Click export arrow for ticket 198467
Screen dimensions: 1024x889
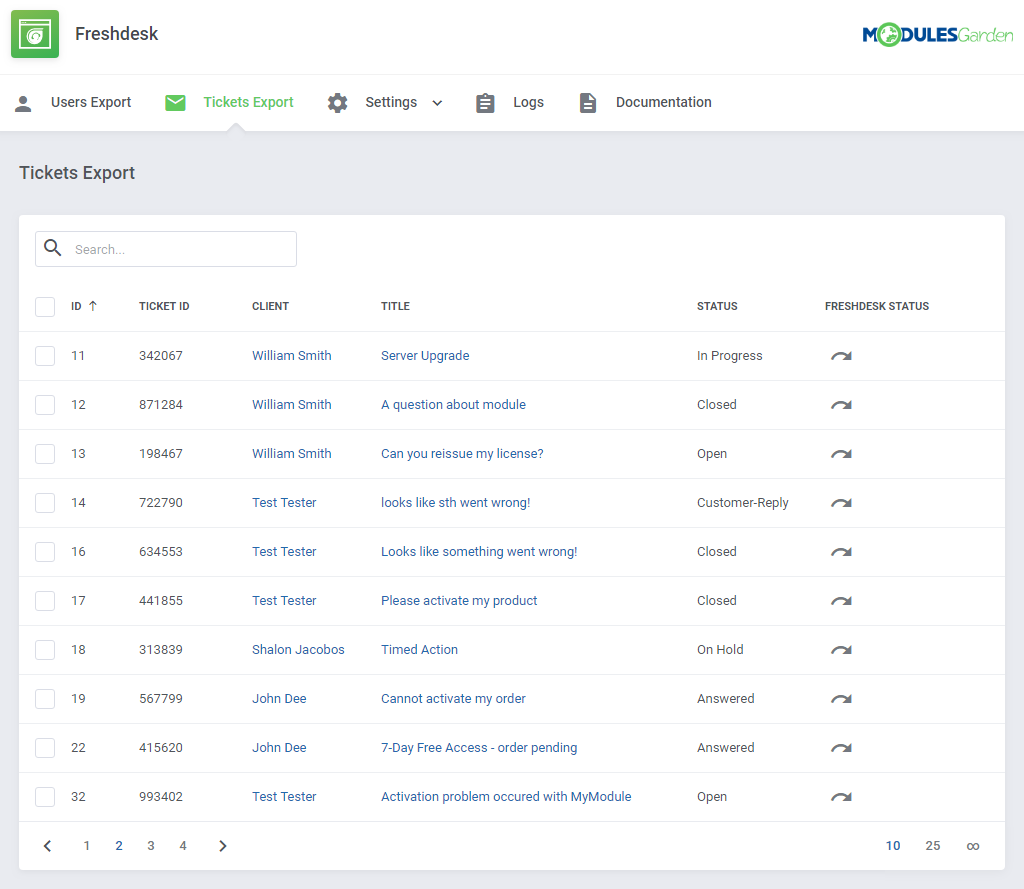click(x=841, y=454)
